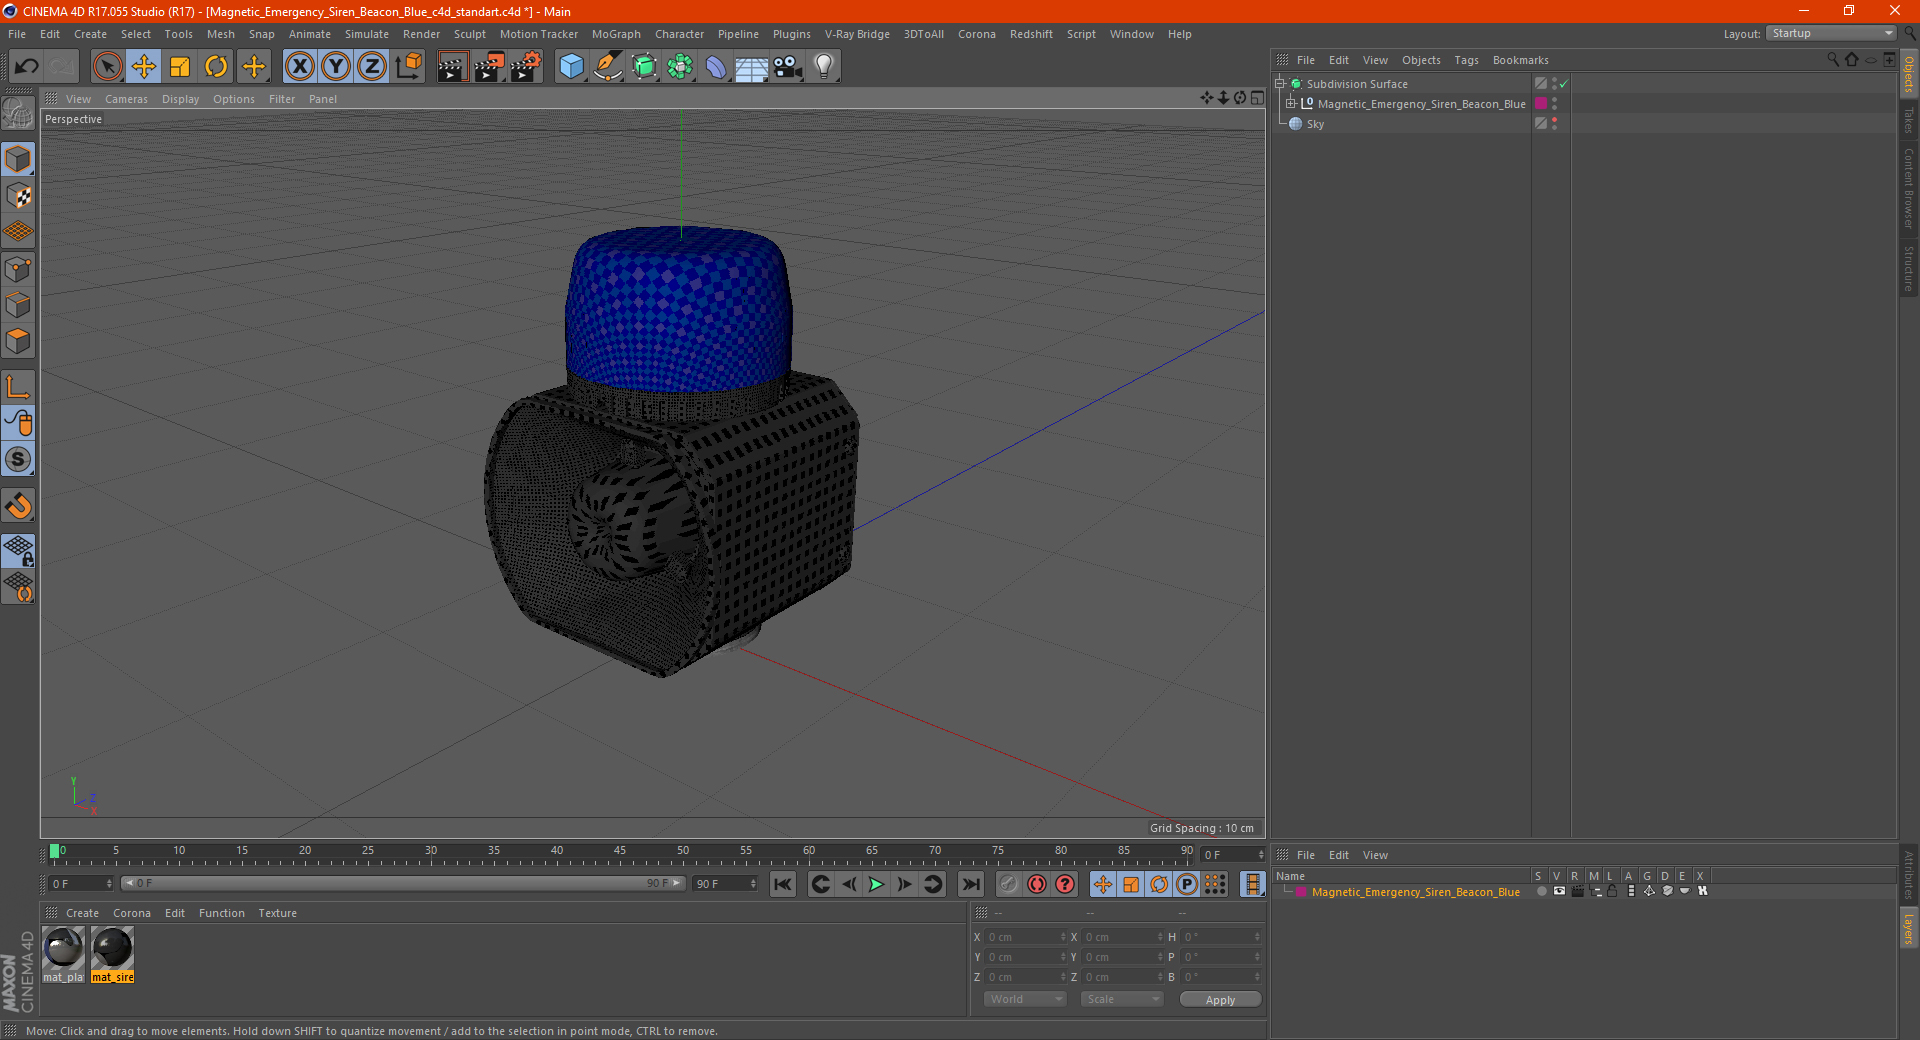Open the Content Browser side tab

1909,188
